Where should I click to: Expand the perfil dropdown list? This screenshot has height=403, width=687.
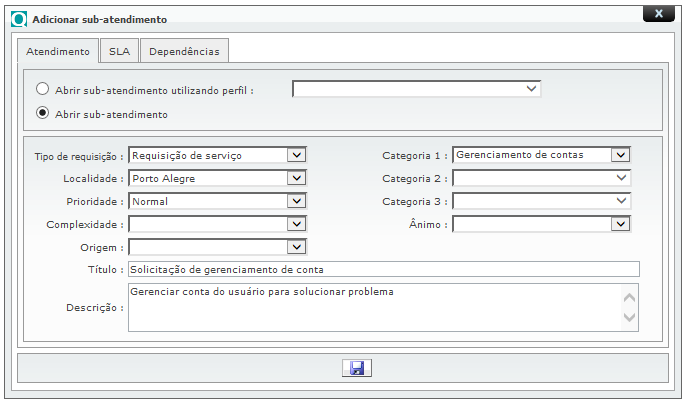(416, 89)
